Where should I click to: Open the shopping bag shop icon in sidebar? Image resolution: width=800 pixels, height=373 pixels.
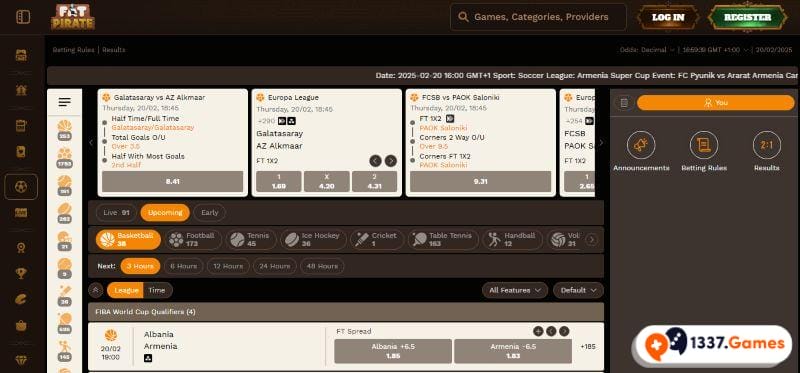[21, 325]
